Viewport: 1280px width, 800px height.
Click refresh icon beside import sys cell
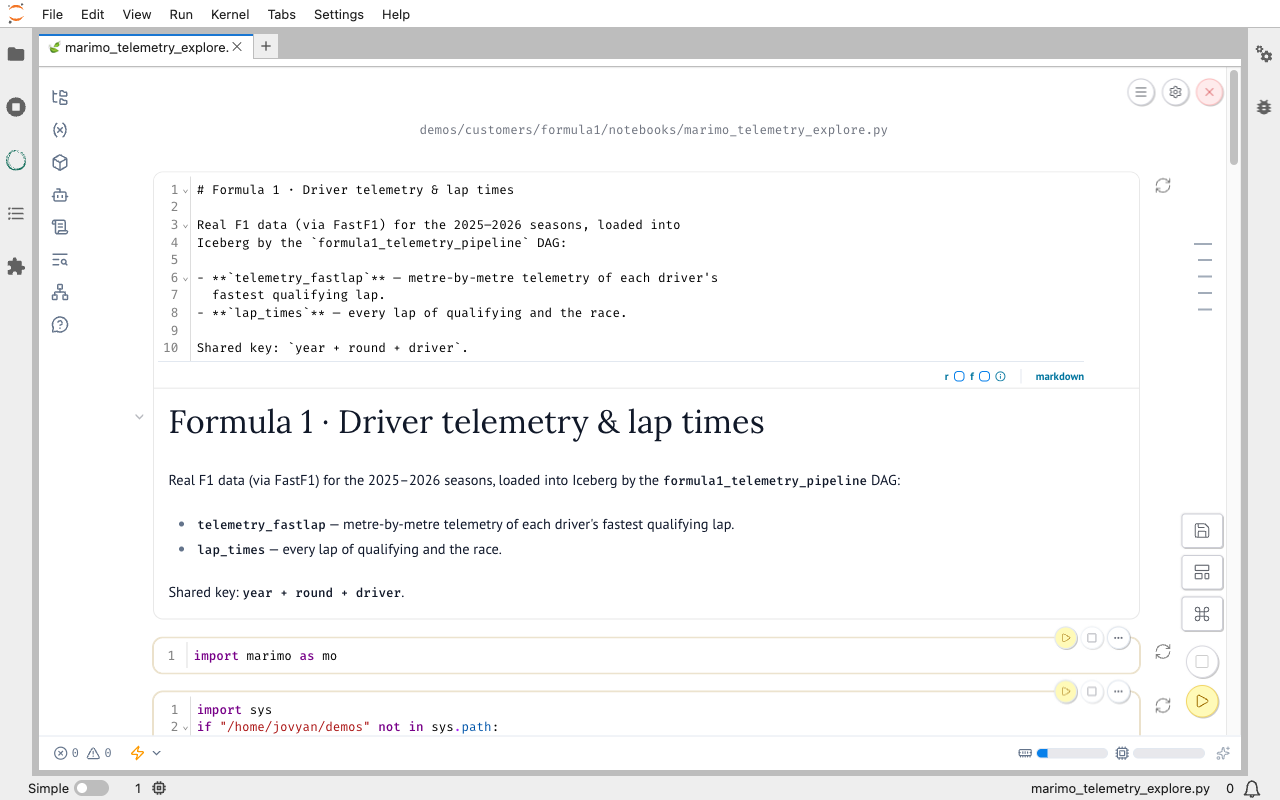[x=1163, y=705]
